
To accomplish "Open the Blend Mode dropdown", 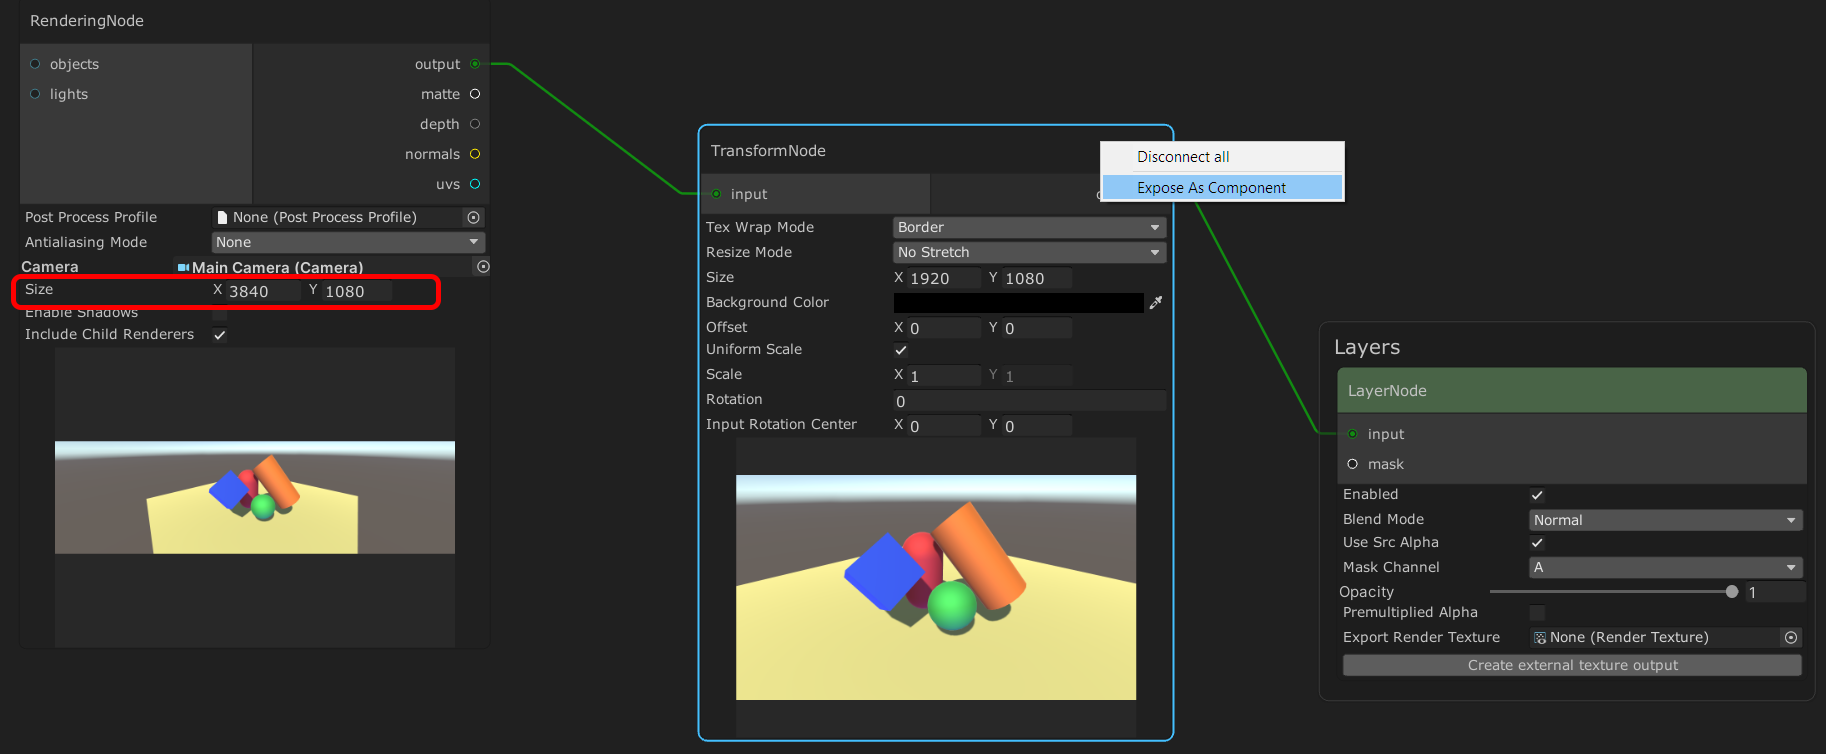I will coord(1665,520).
